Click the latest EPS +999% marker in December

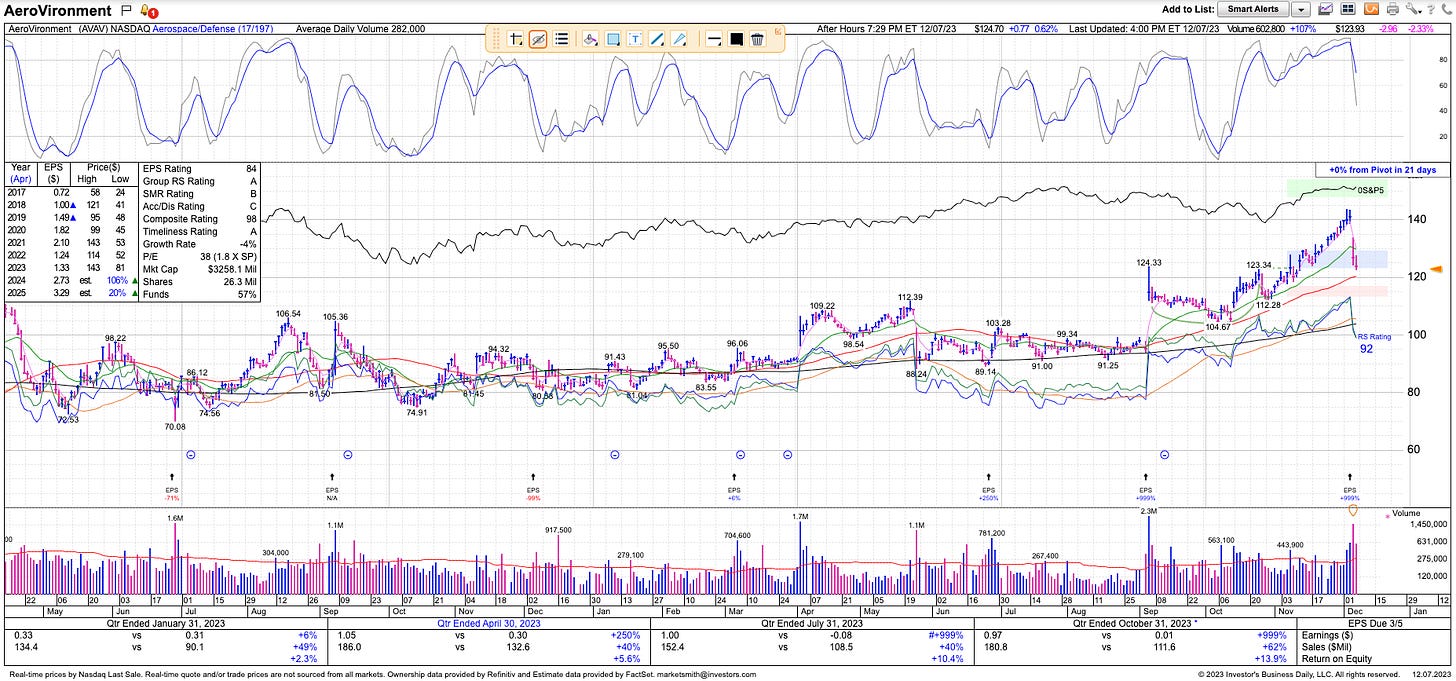[x=1350, y=489]
